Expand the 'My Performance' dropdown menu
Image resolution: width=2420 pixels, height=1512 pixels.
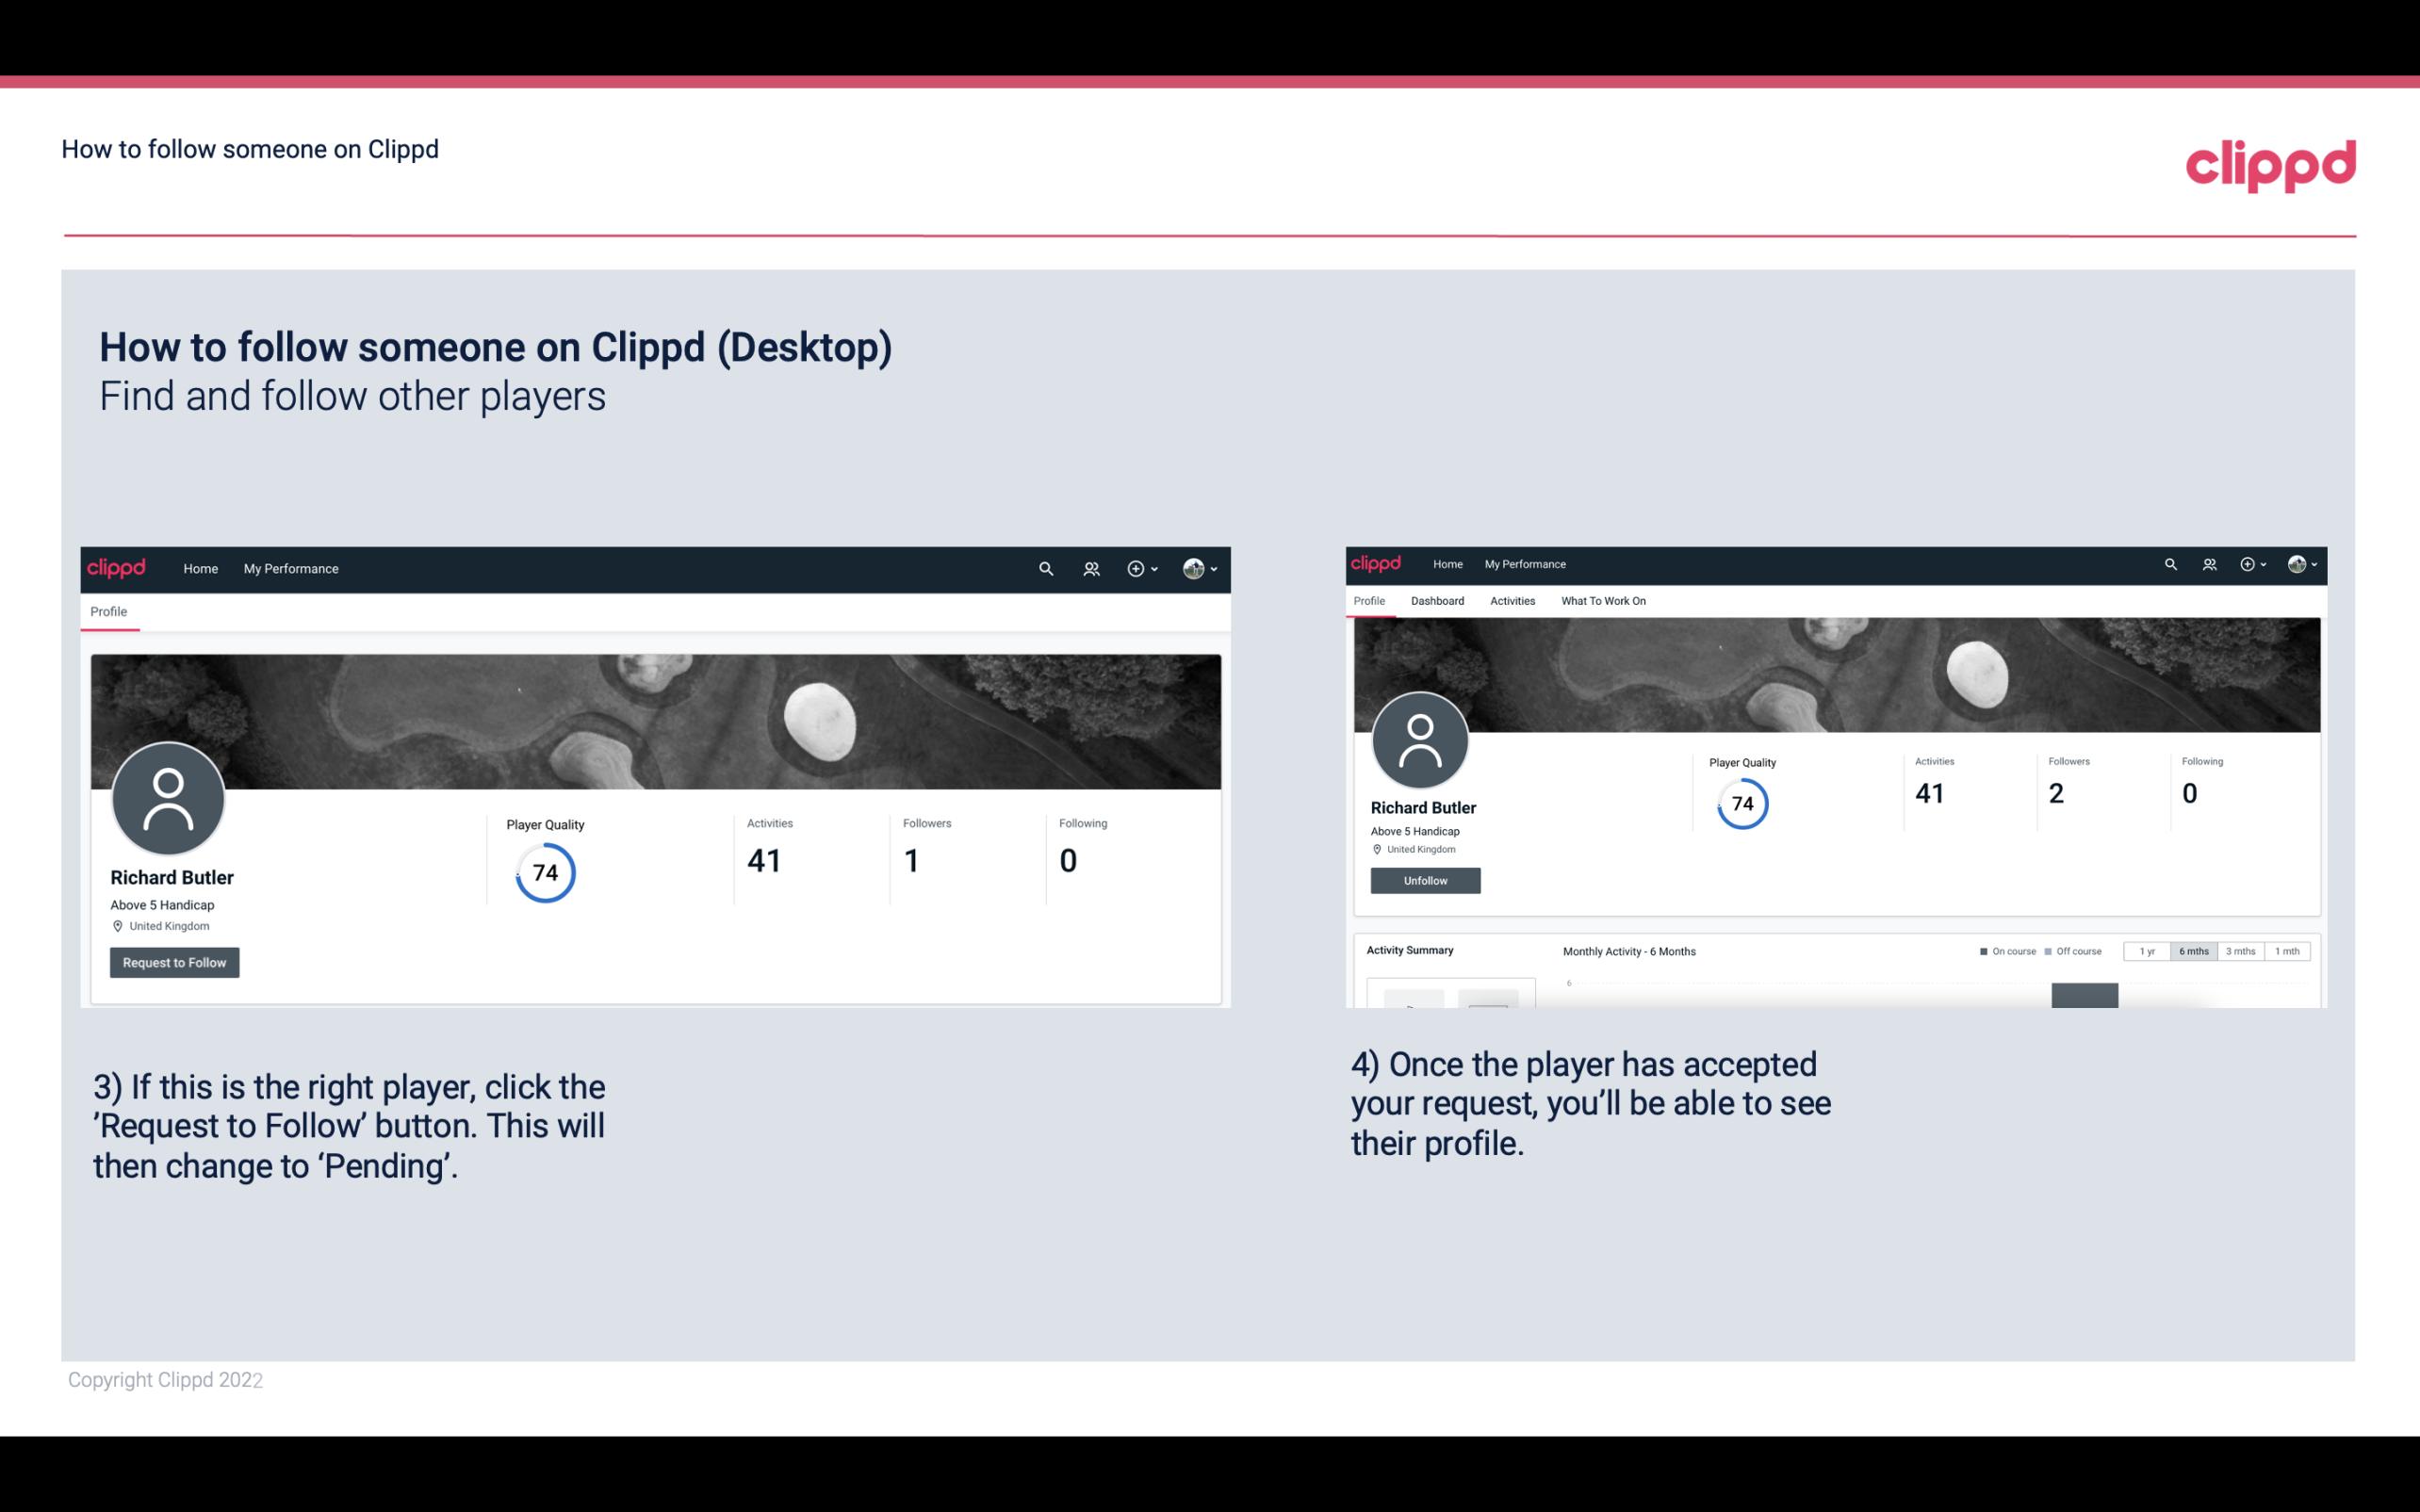pyautogui.click(x=289, y=568)
